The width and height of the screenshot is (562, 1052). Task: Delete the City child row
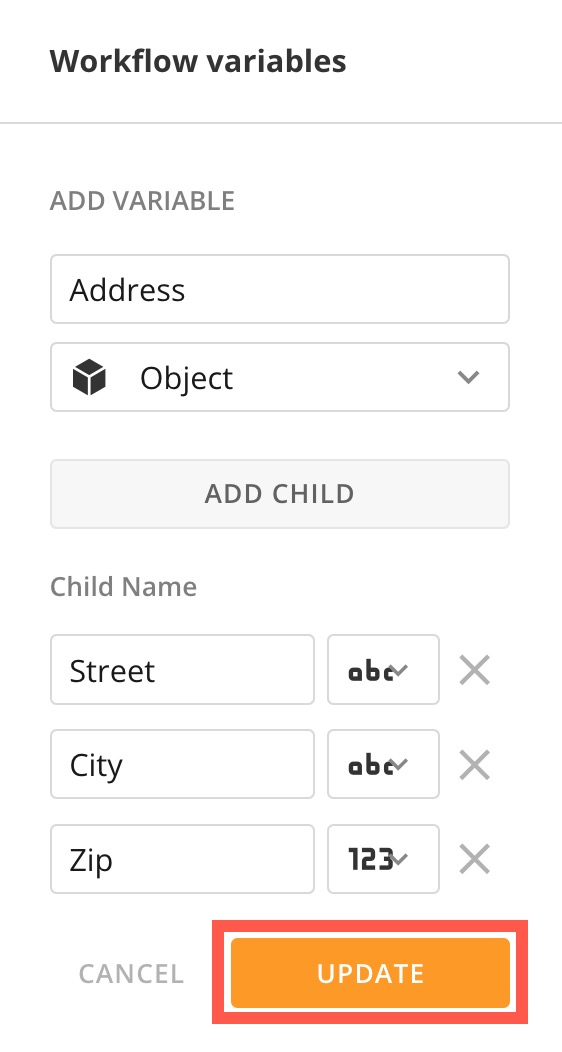point(475,765)
